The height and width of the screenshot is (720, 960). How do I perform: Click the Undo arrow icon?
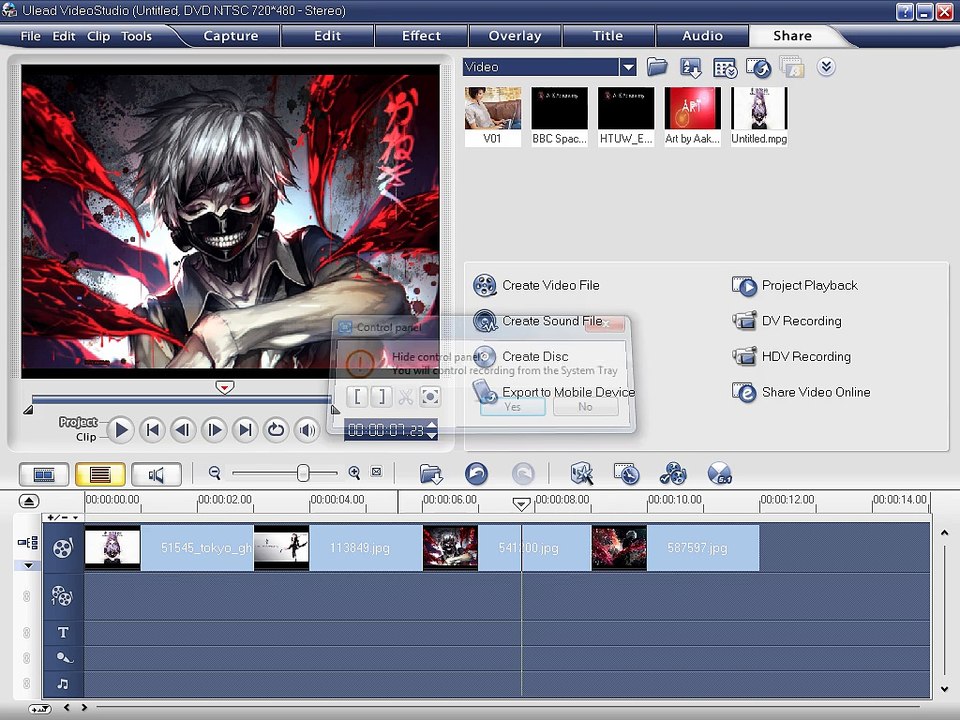pyautogui.click(x=476, y=473)
